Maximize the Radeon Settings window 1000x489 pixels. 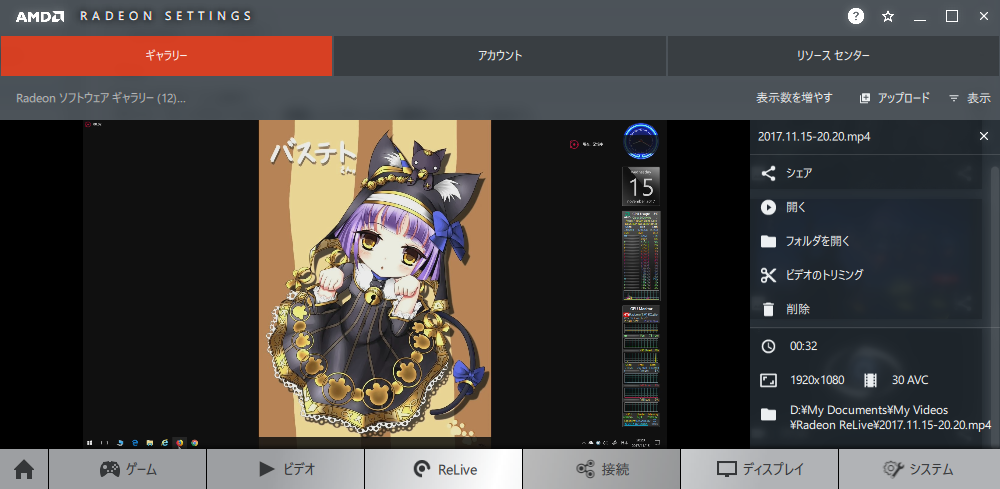tap(952, 17)
